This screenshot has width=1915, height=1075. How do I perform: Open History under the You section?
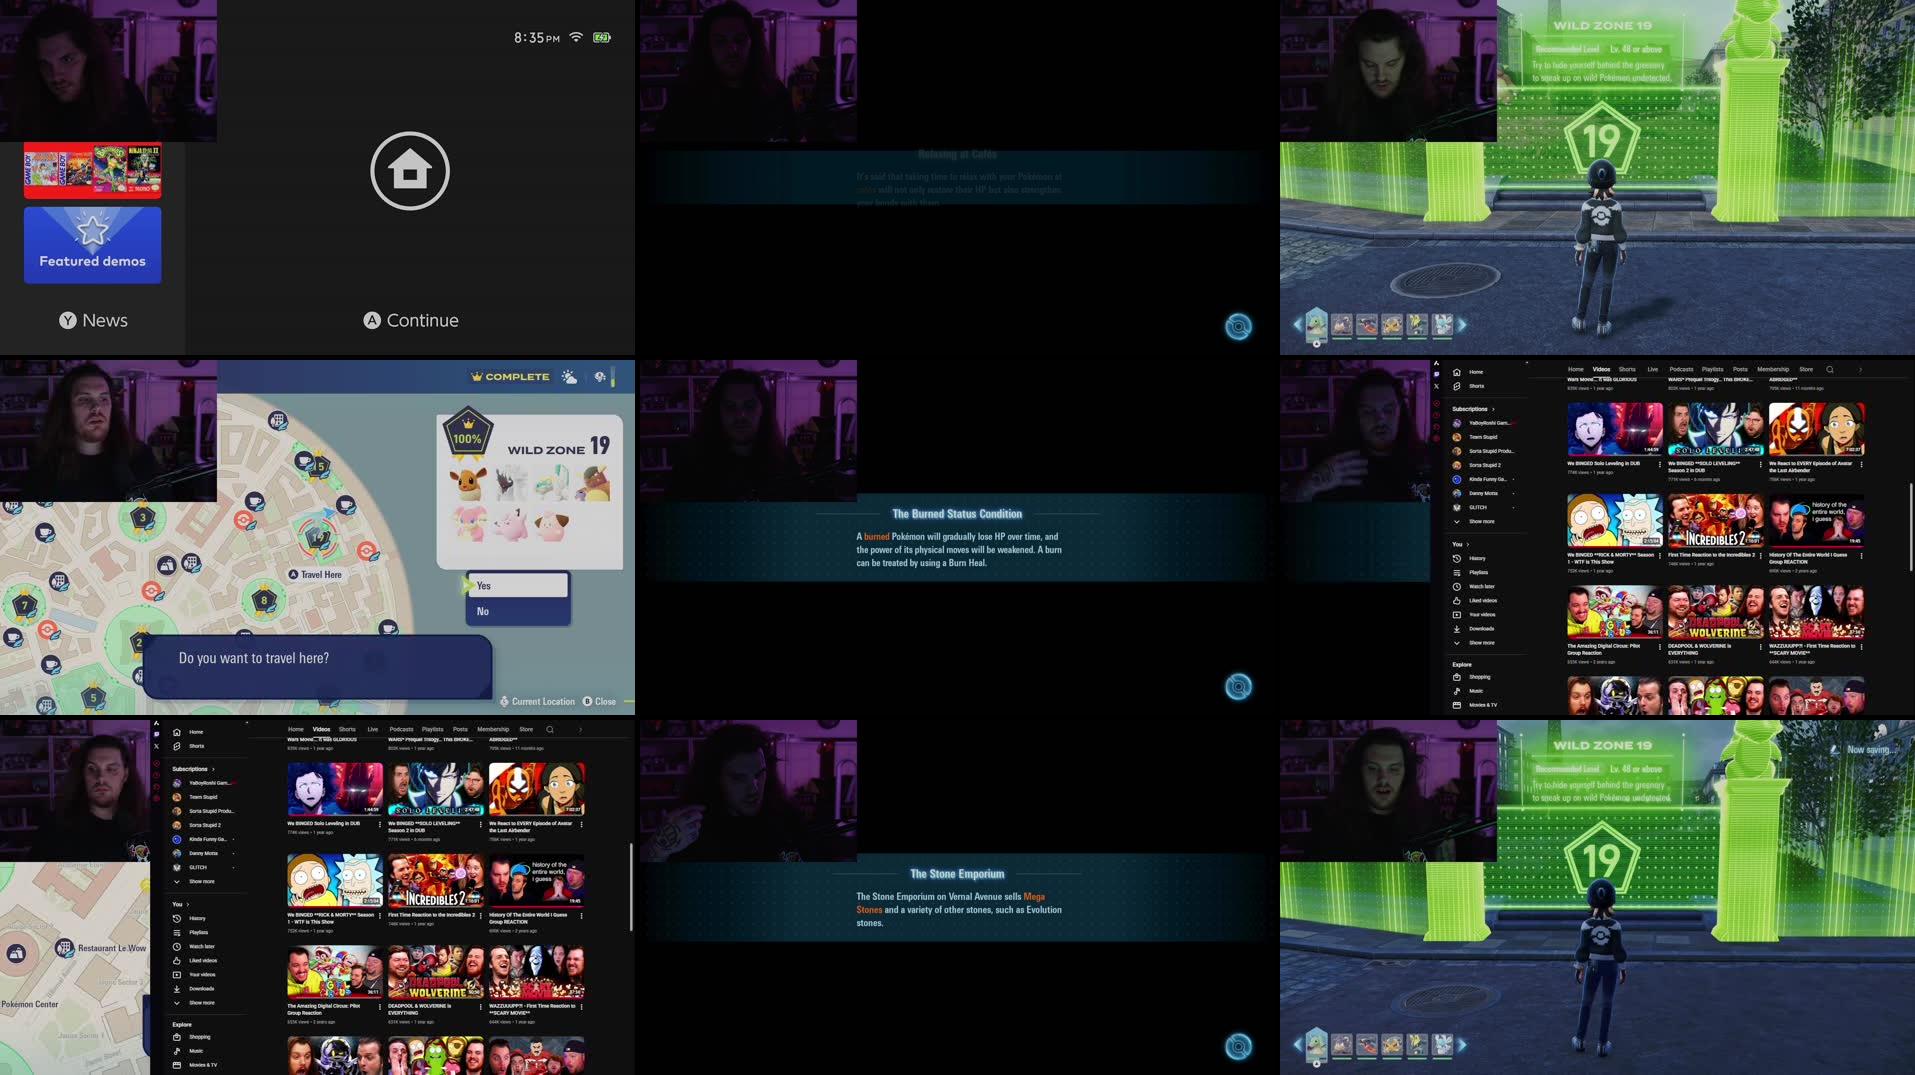(199, 917)
